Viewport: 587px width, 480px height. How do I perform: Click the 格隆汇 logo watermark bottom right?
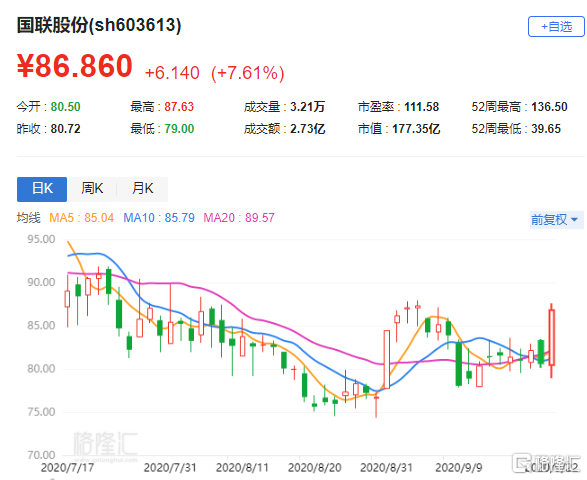(x=547, y=463)
